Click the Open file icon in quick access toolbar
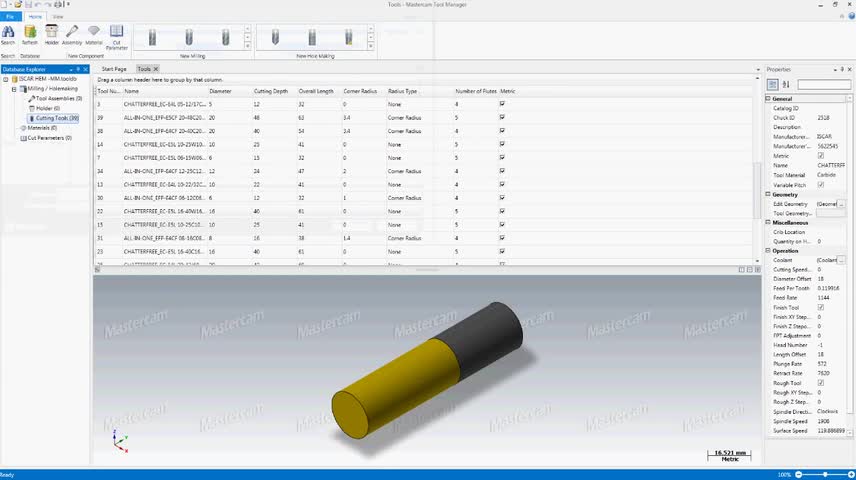 pos(18,4)
